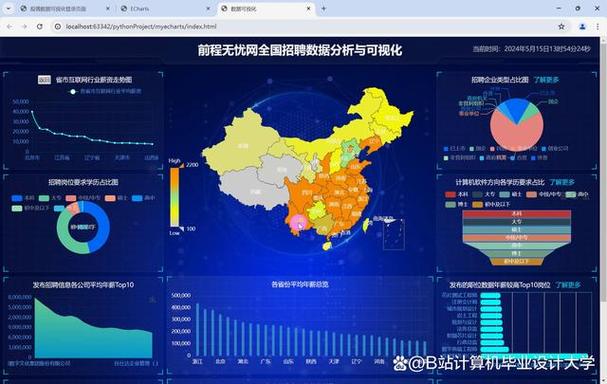Close the ECharts tab

tap(208, 8)
